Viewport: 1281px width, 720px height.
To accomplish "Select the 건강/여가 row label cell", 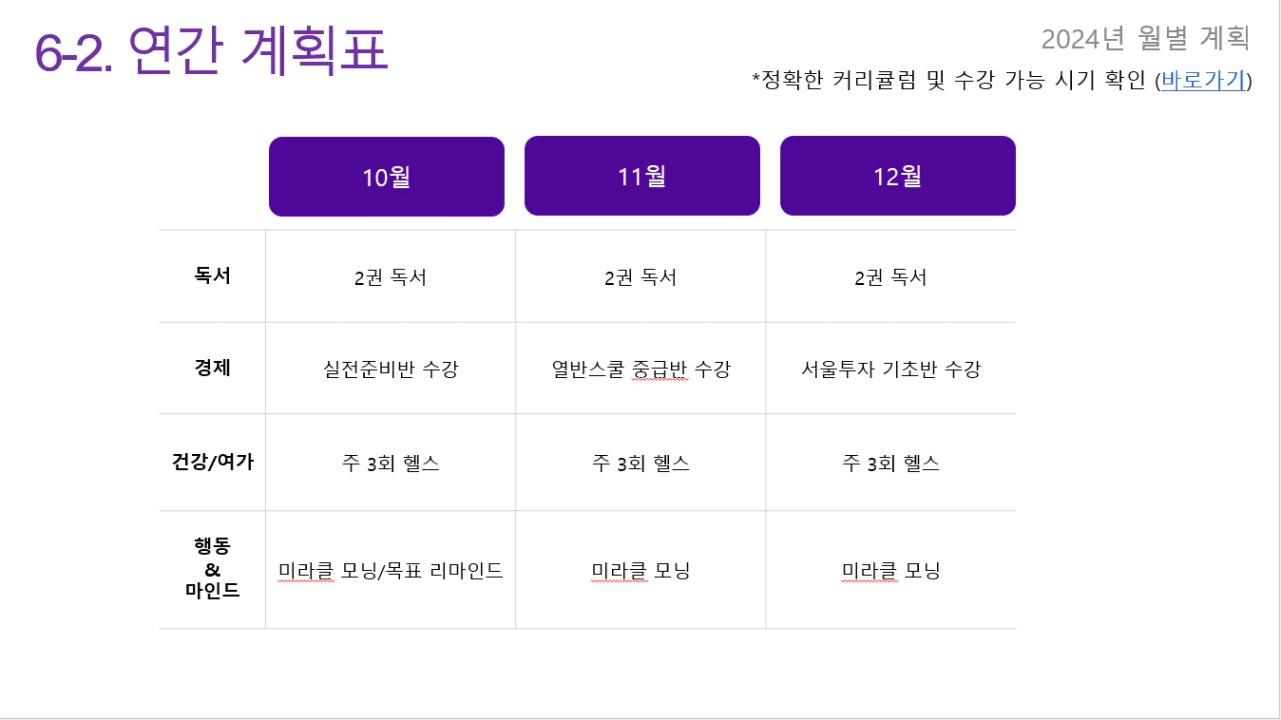I will tap(212, 463).
